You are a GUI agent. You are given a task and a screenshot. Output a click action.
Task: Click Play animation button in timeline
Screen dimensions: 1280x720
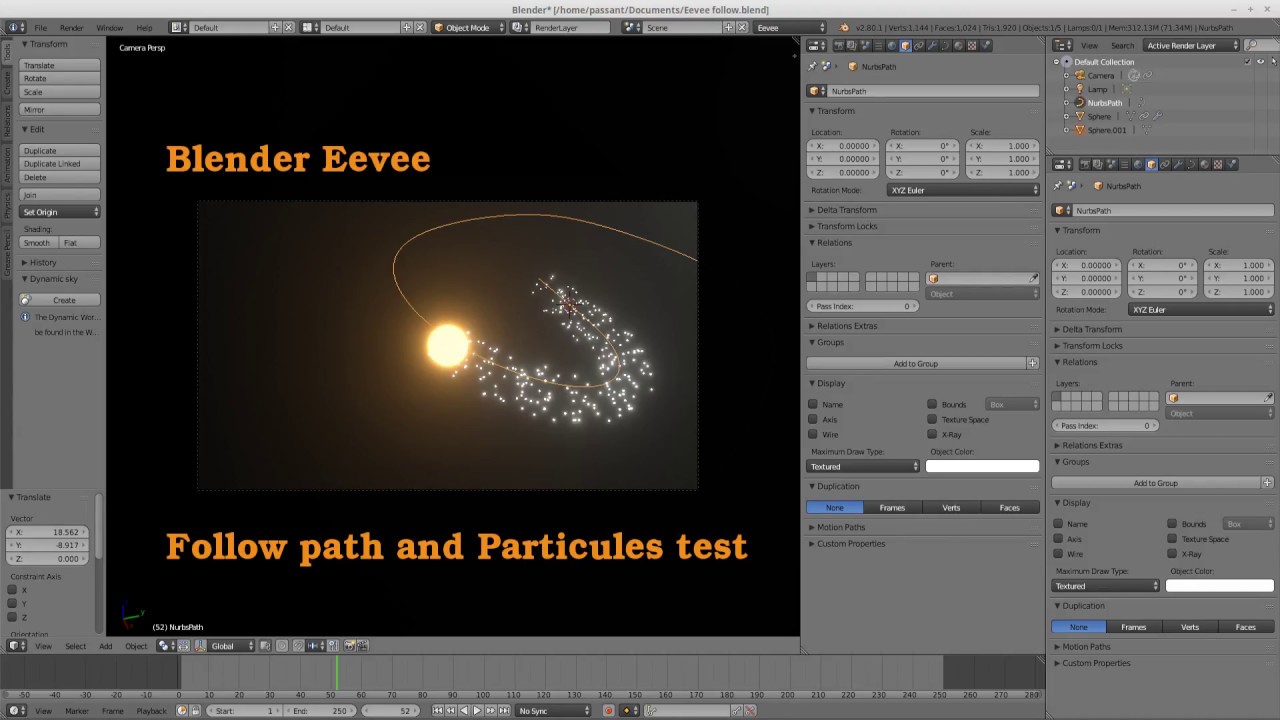tap(476, 711)
